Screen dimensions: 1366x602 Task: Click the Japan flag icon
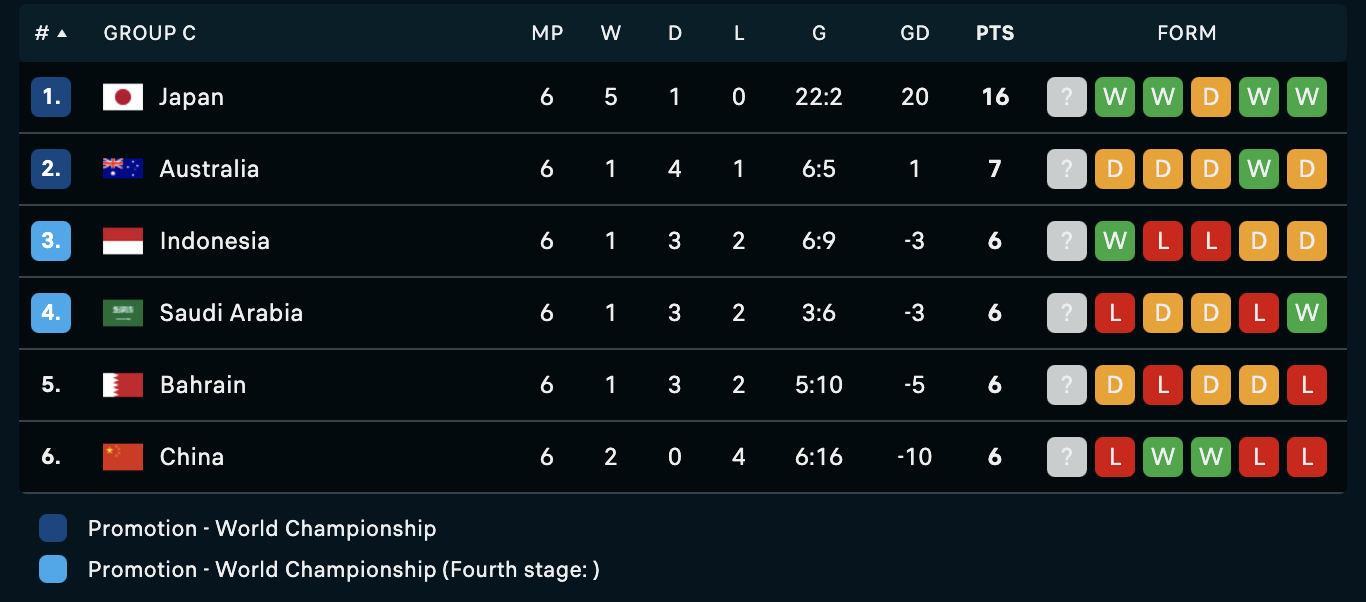[x=123, y=97]
